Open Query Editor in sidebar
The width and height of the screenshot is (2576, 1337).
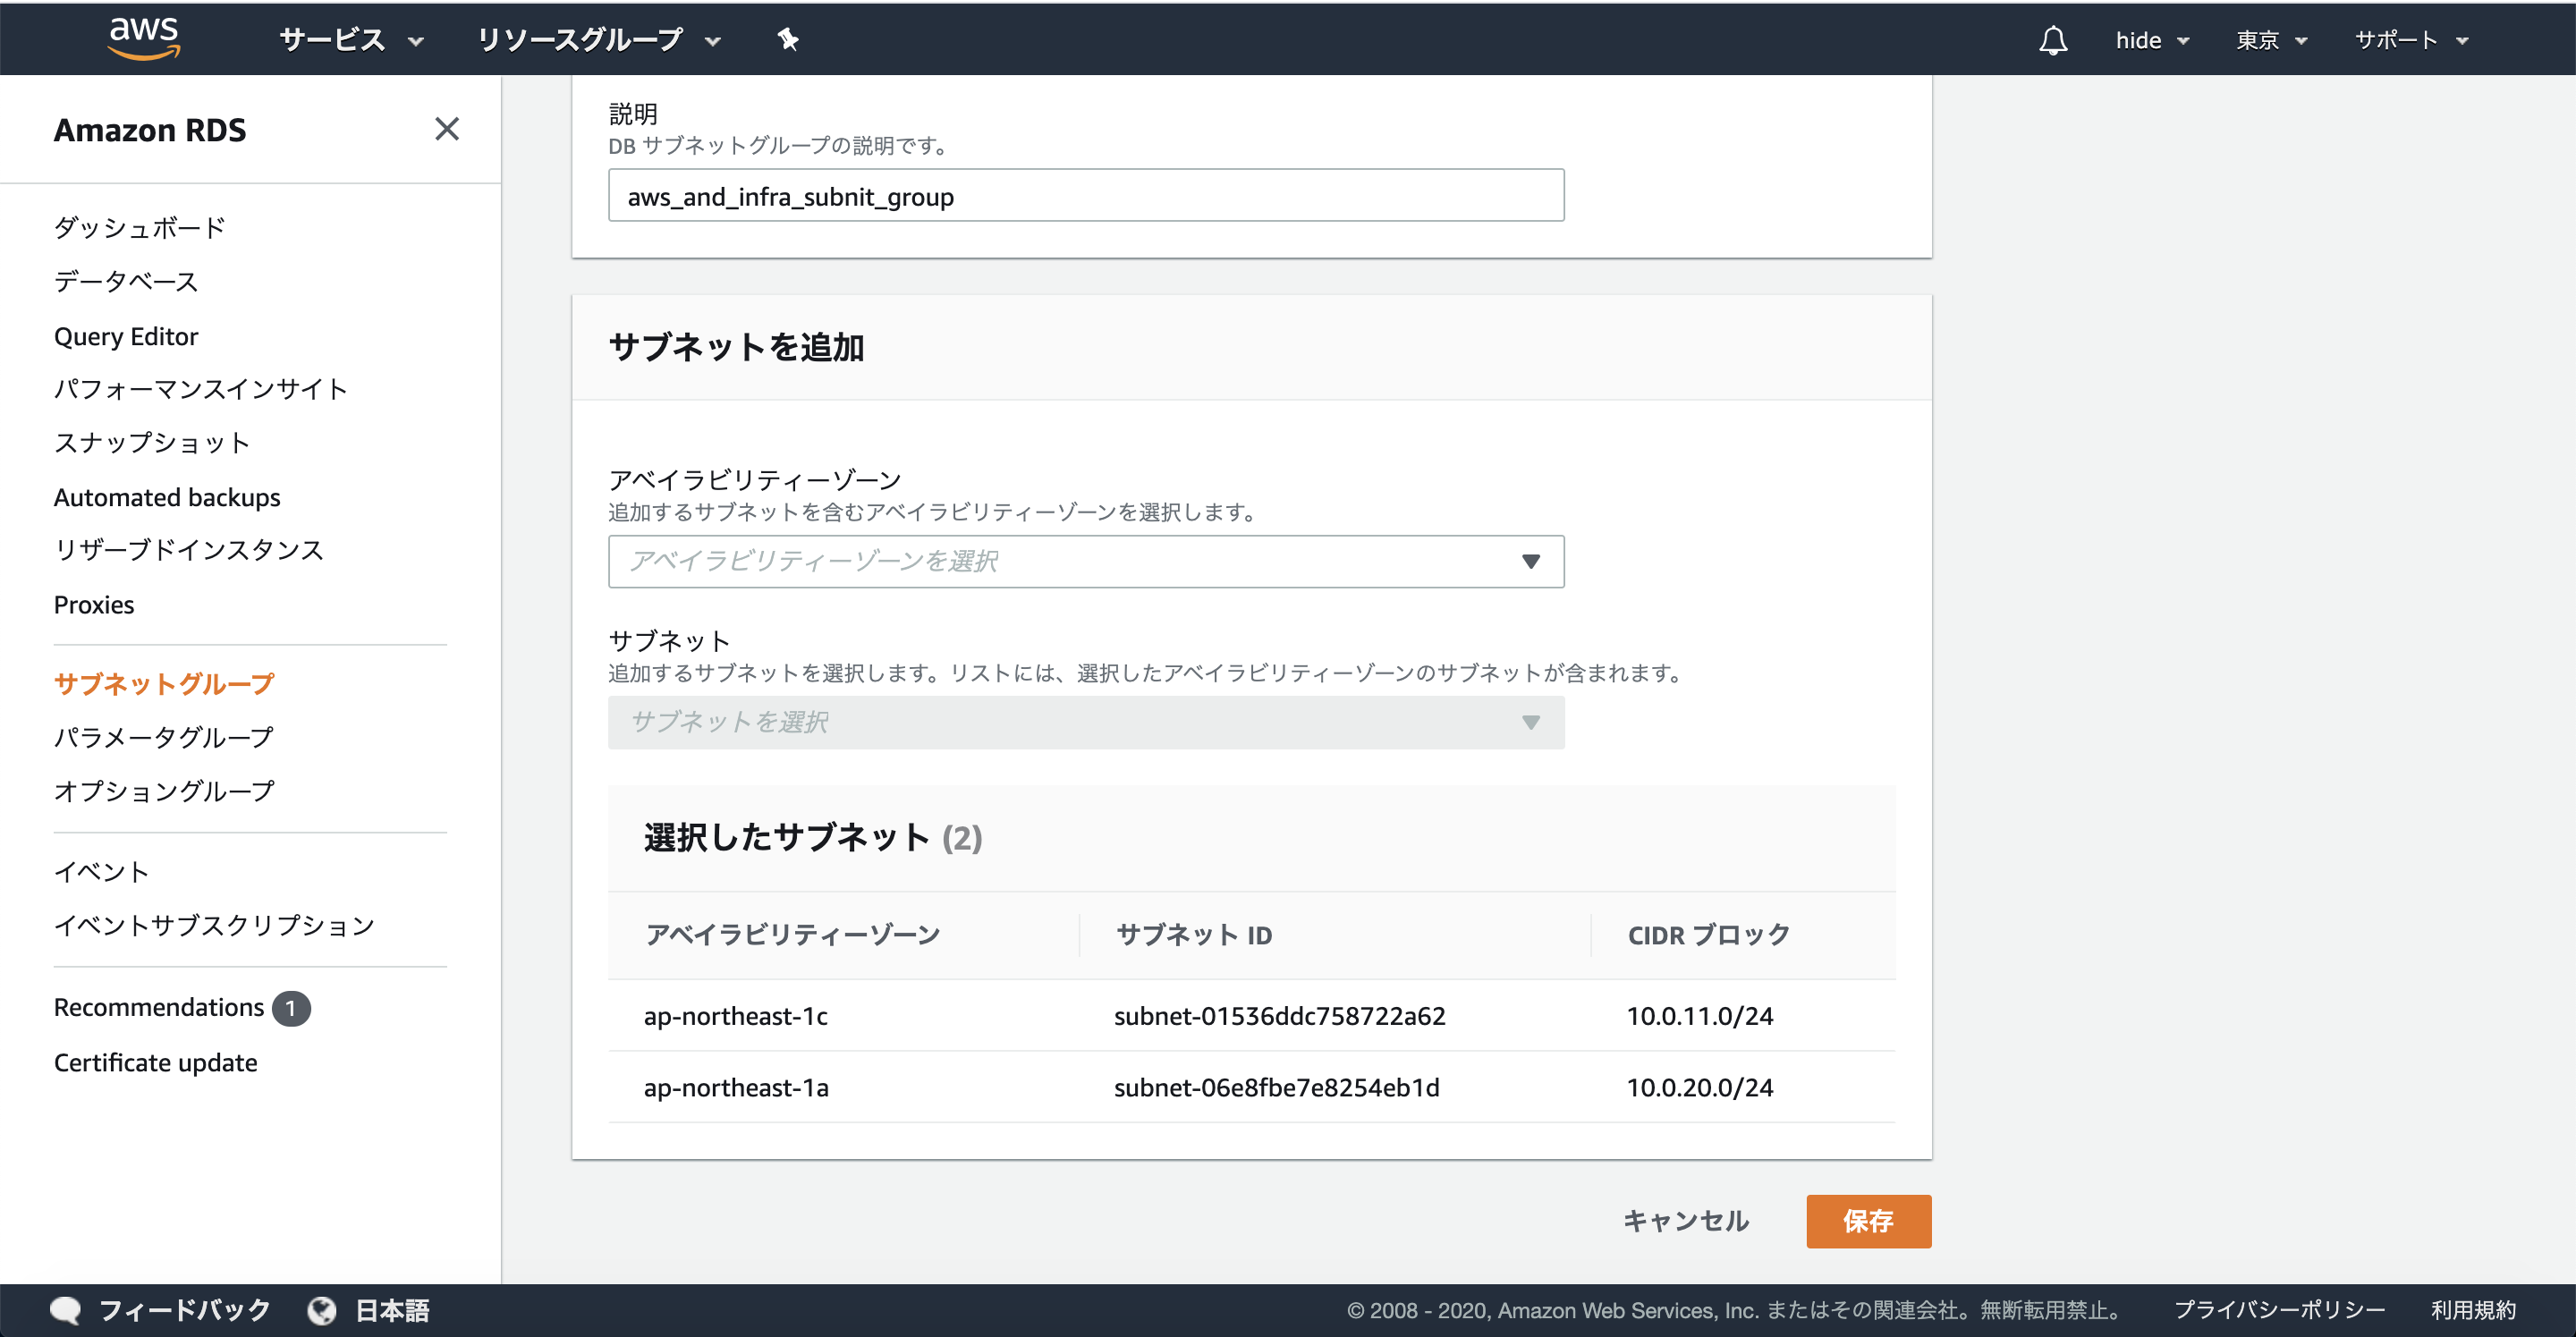[x=126, y=336]
